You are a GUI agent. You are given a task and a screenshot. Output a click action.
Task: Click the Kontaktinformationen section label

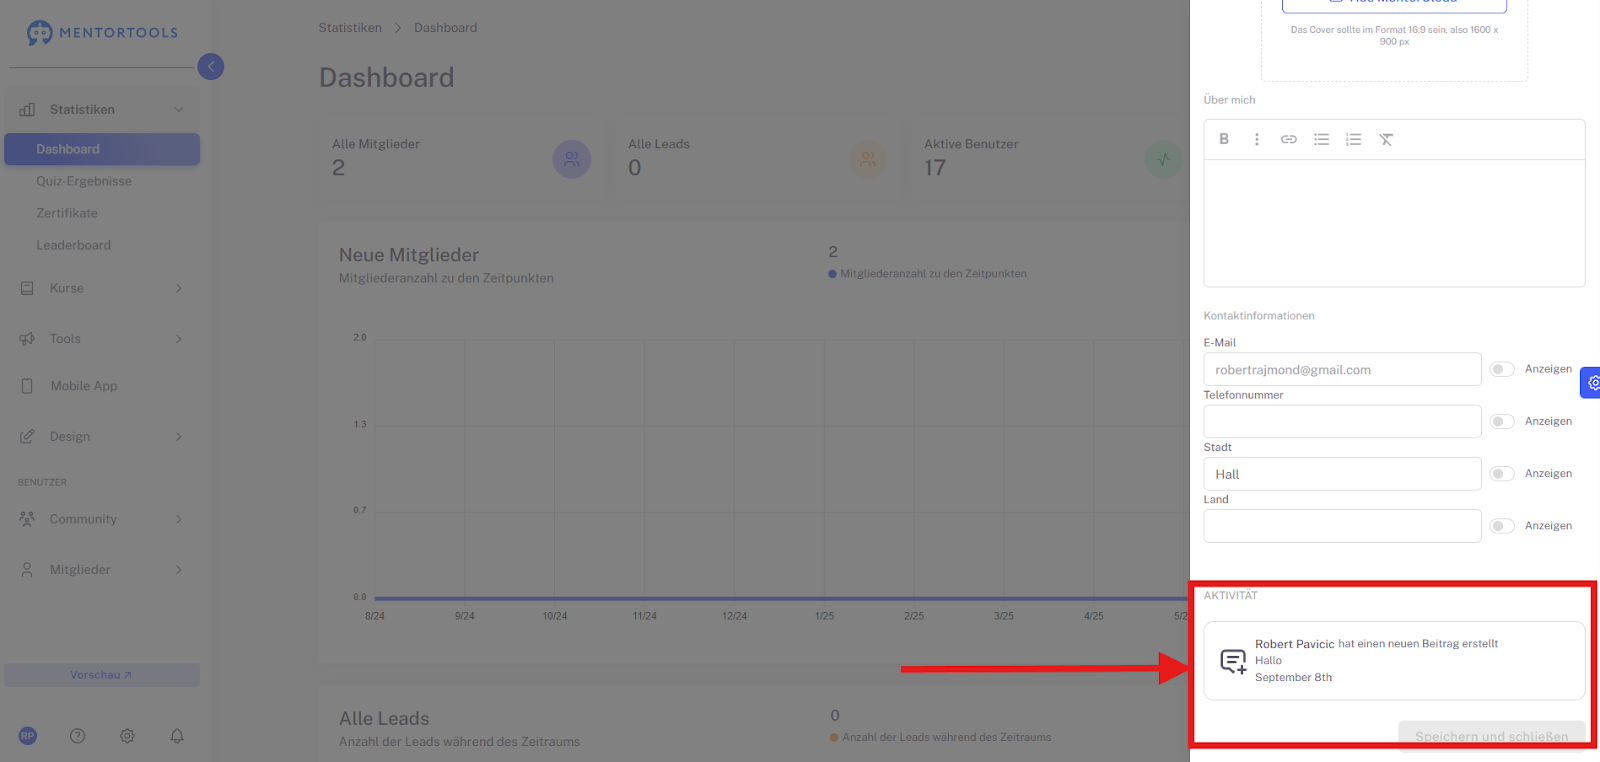(1259, 316)
